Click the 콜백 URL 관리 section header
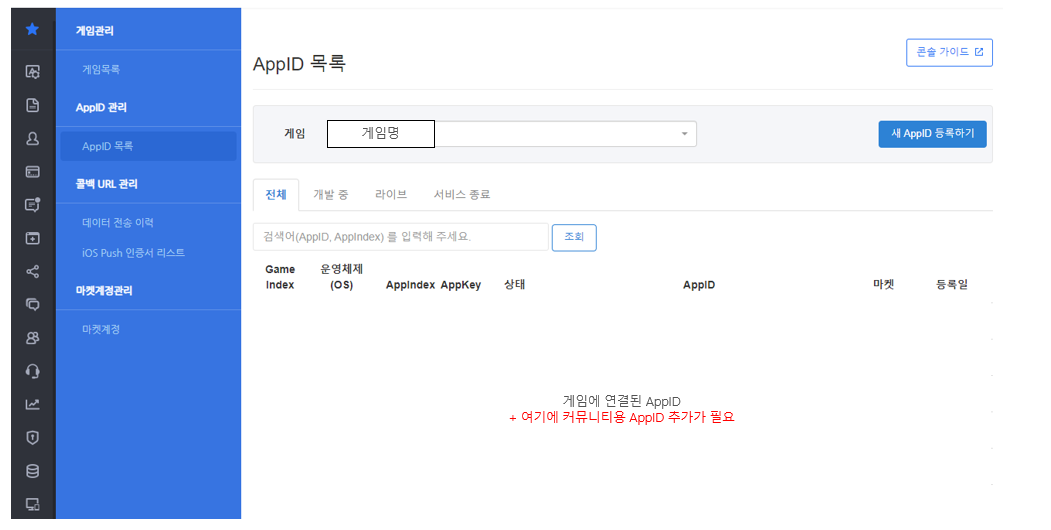The height and width of the screenshot is (530, 1051). pyautogui.click(x=107, y=184)
